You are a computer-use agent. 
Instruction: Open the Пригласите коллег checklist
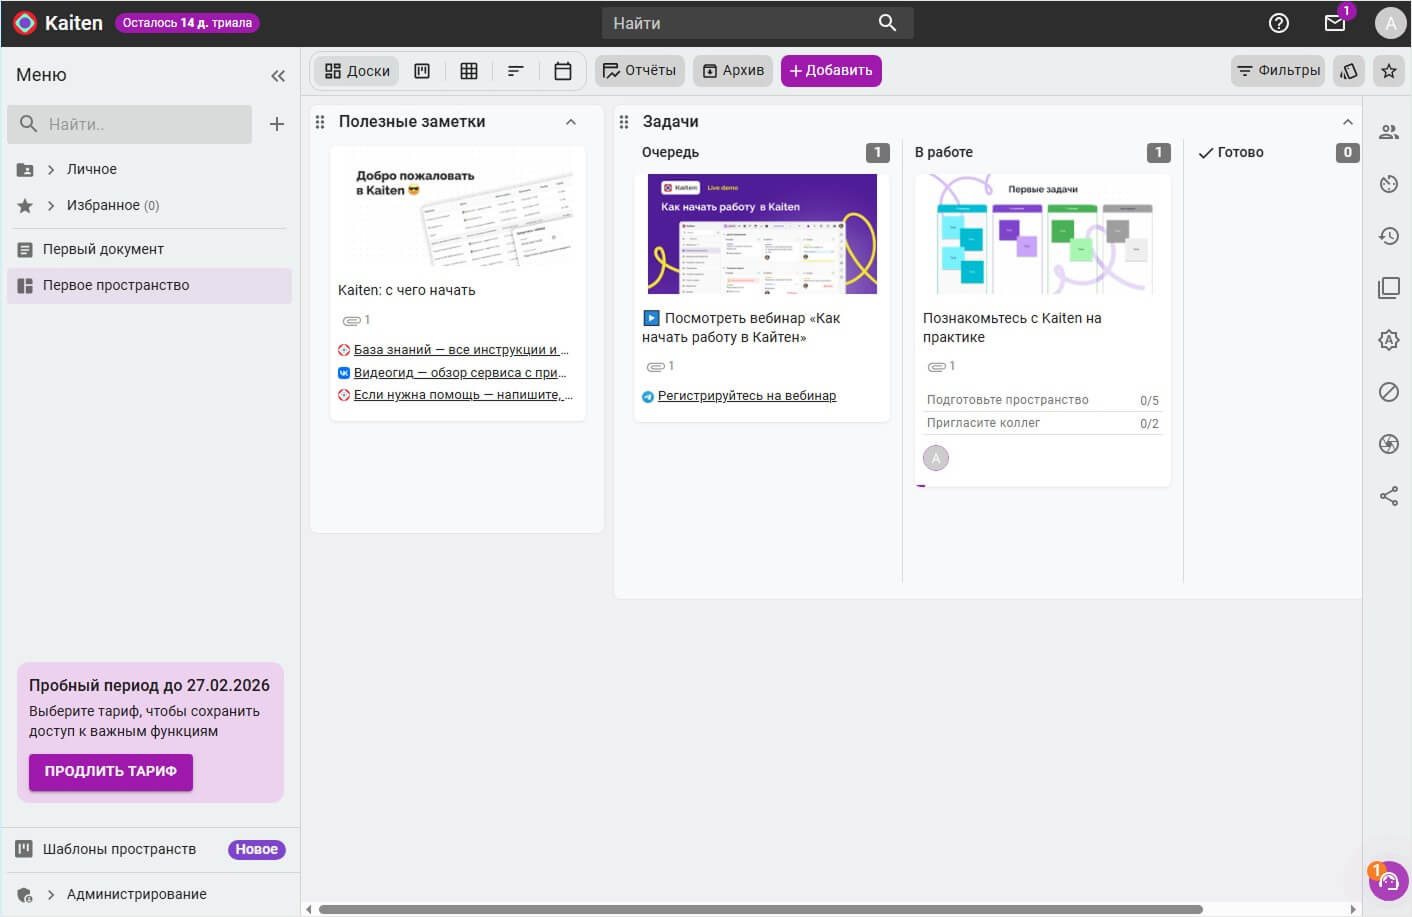[x=1042, y=423]
